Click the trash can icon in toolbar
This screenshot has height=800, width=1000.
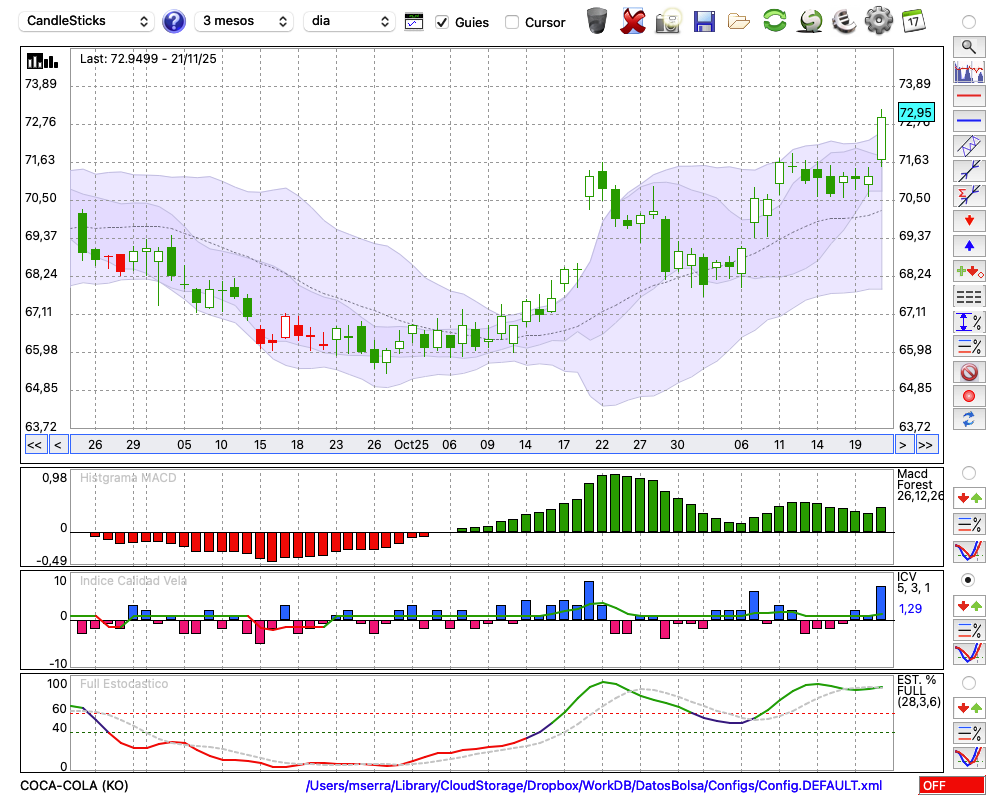pos(597,20)
